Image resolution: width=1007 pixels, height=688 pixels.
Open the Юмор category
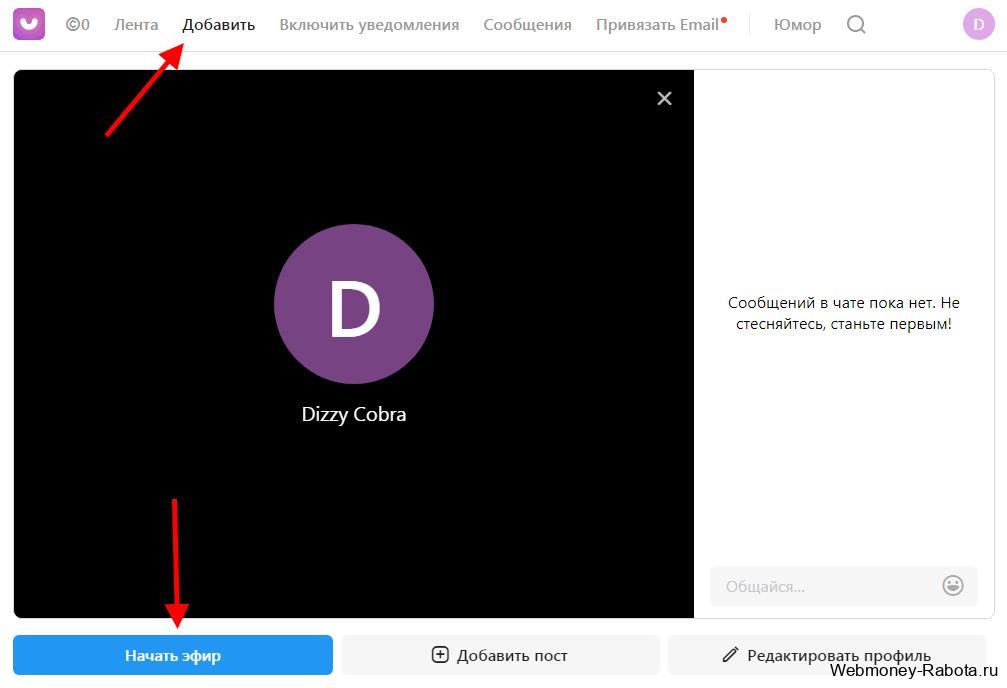pyautogui.click(x=798, y=24)
